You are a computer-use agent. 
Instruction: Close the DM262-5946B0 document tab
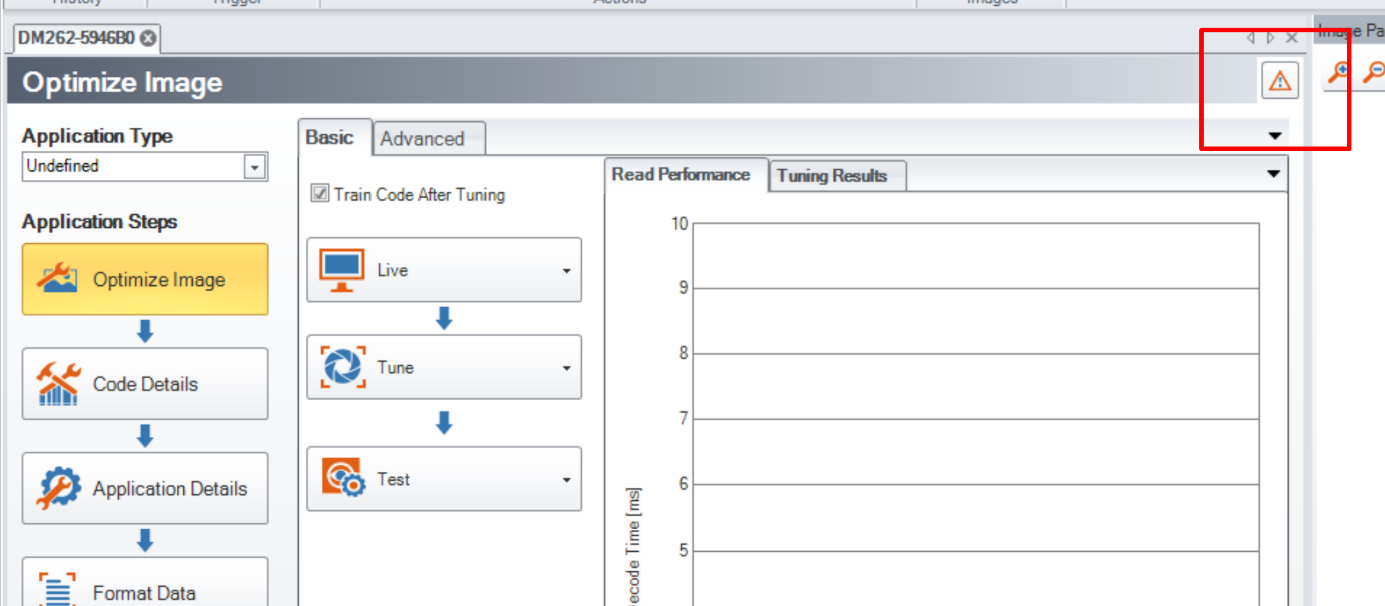pyautogui.click(x=148, y=39)
